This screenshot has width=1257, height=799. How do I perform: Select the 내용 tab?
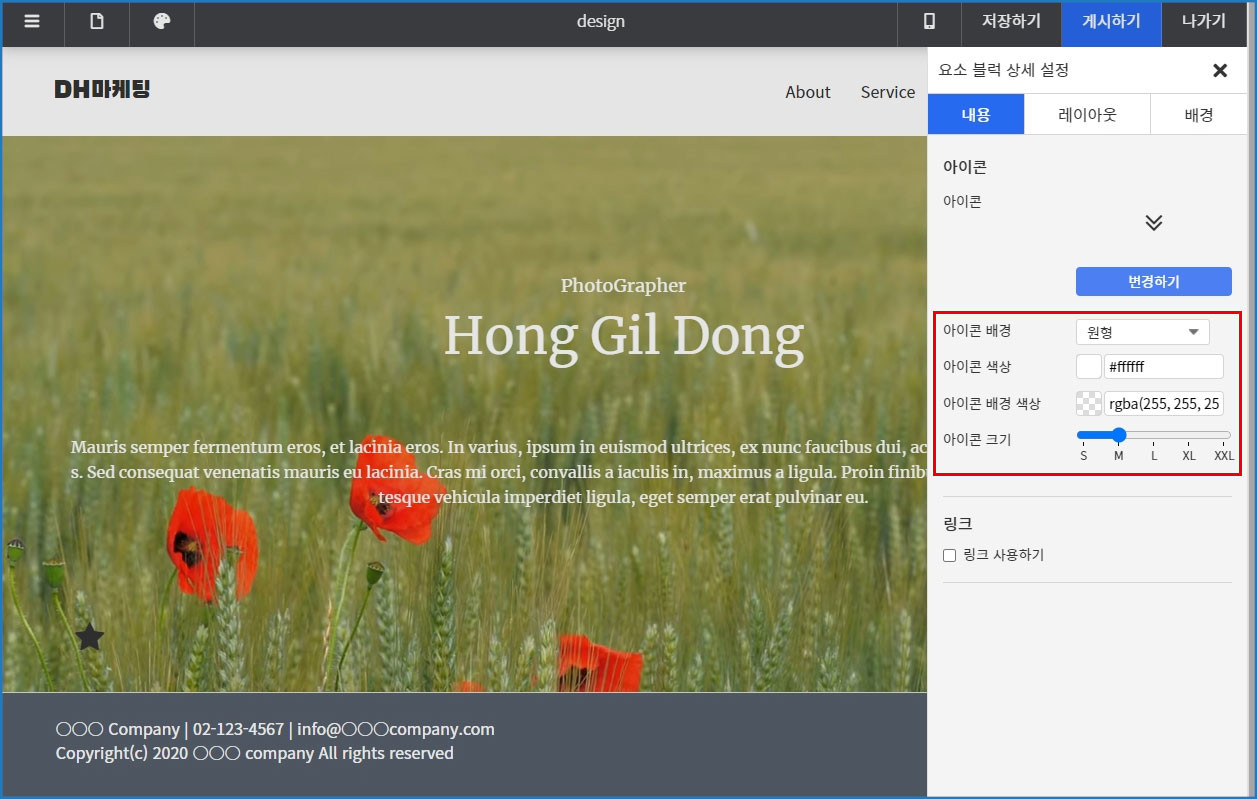click(x=976, y=115)
